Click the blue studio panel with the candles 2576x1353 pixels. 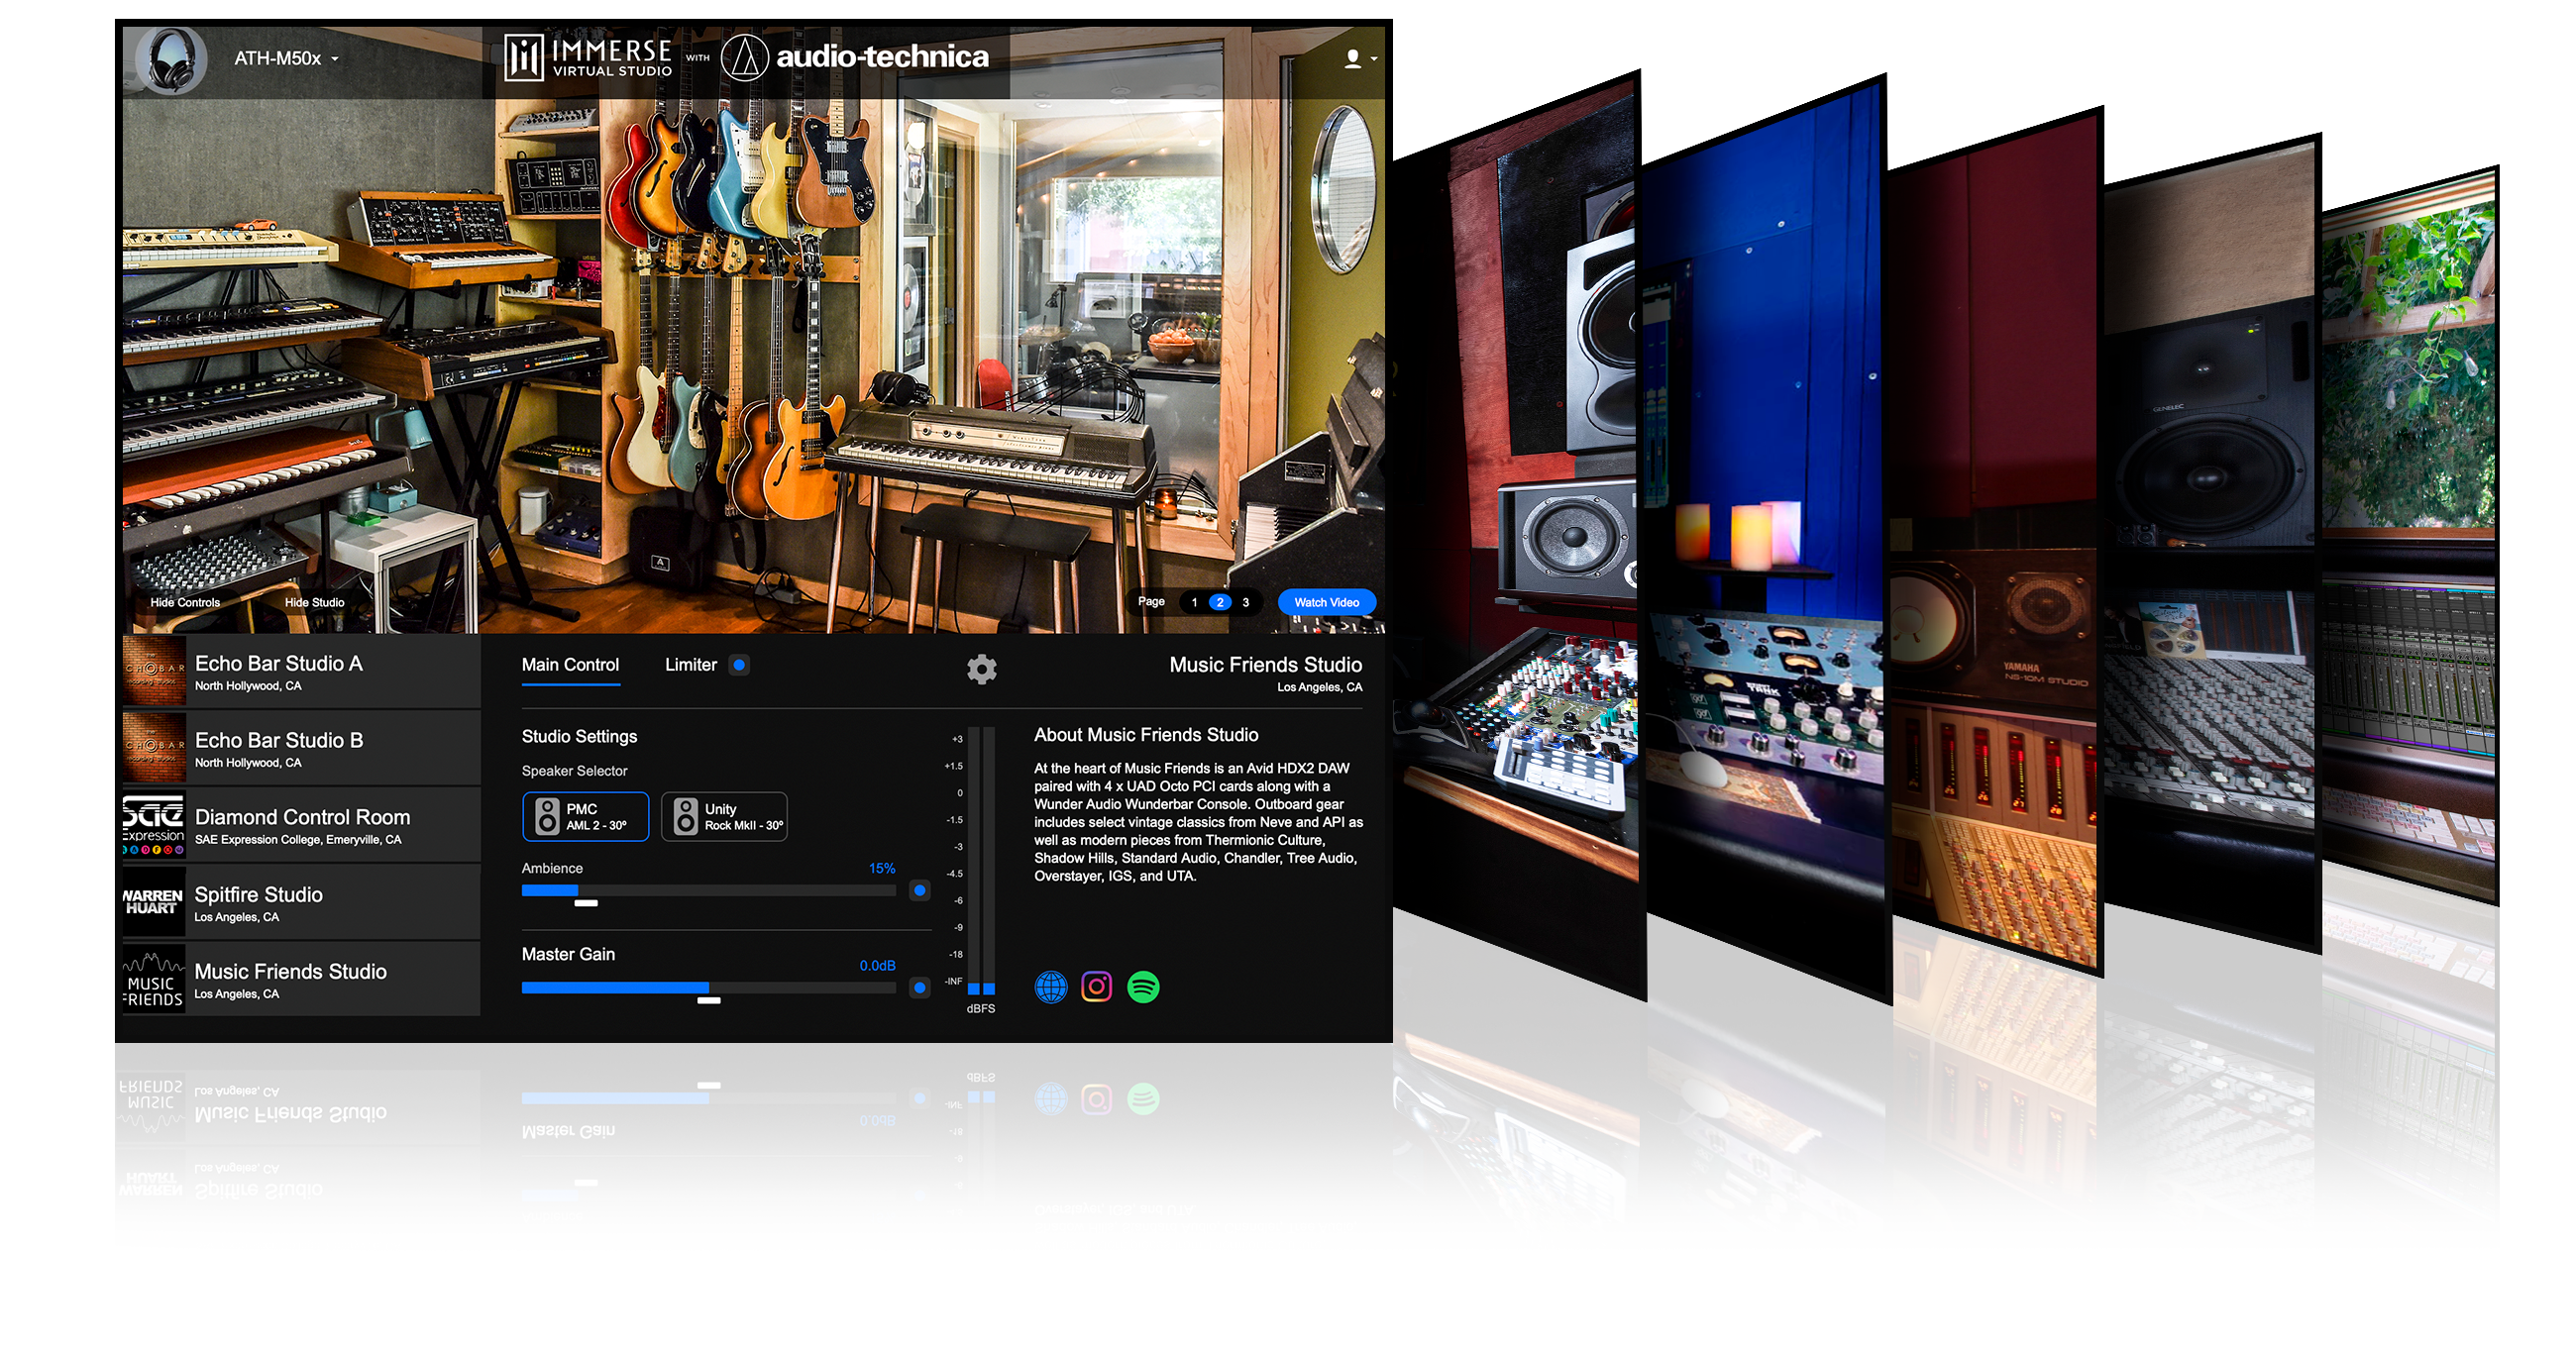click(1766, 540)
